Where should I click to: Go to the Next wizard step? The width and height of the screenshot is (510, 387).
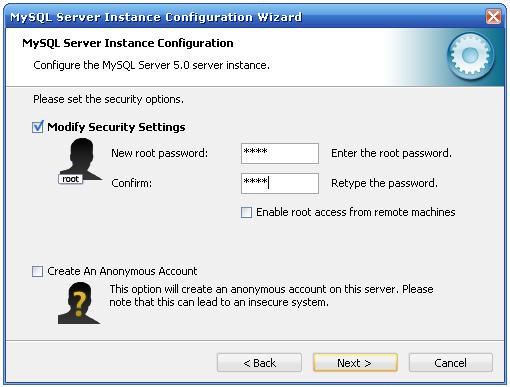pyautogui.click(x=355, y=363)
